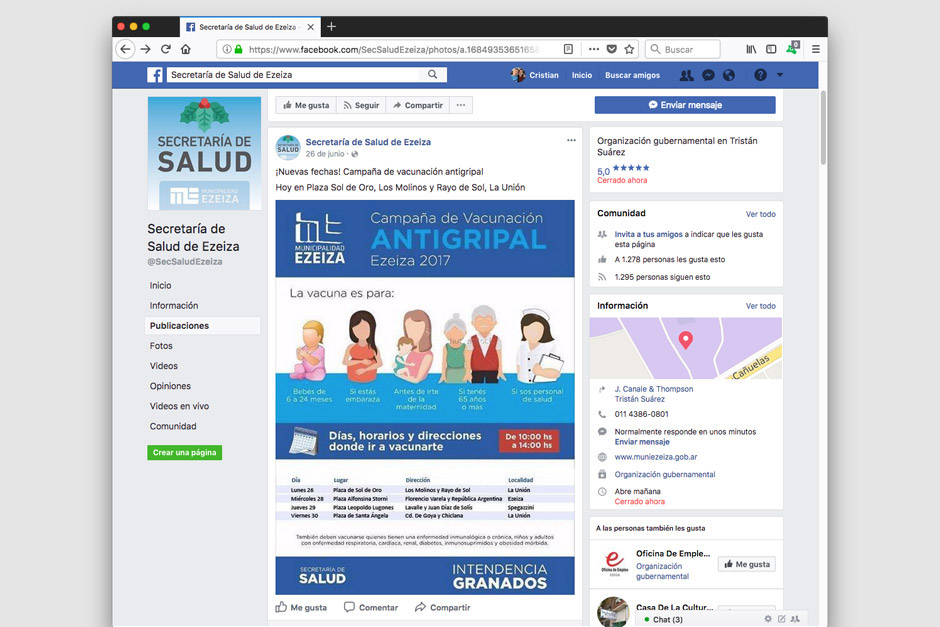Like Oficina De Empleo page

click(x=747, y=564)
